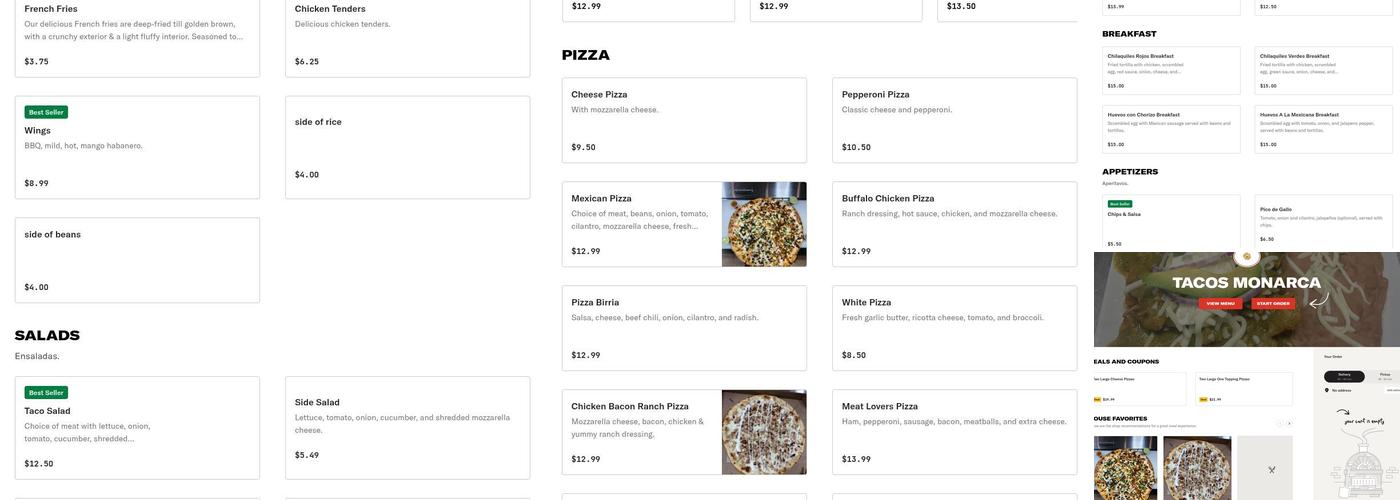Choose the Pepperoni Pizza card
The width and height of the screenshot is (1400, 500).
pyautogui.click(x=954, y=120)
